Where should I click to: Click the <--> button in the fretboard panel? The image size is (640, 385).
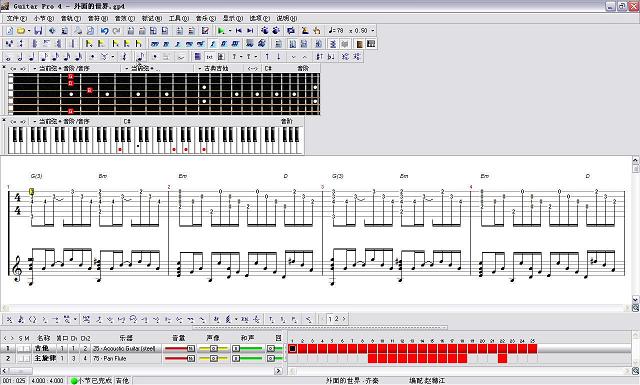pyautogui.click(x=253, y=68)
